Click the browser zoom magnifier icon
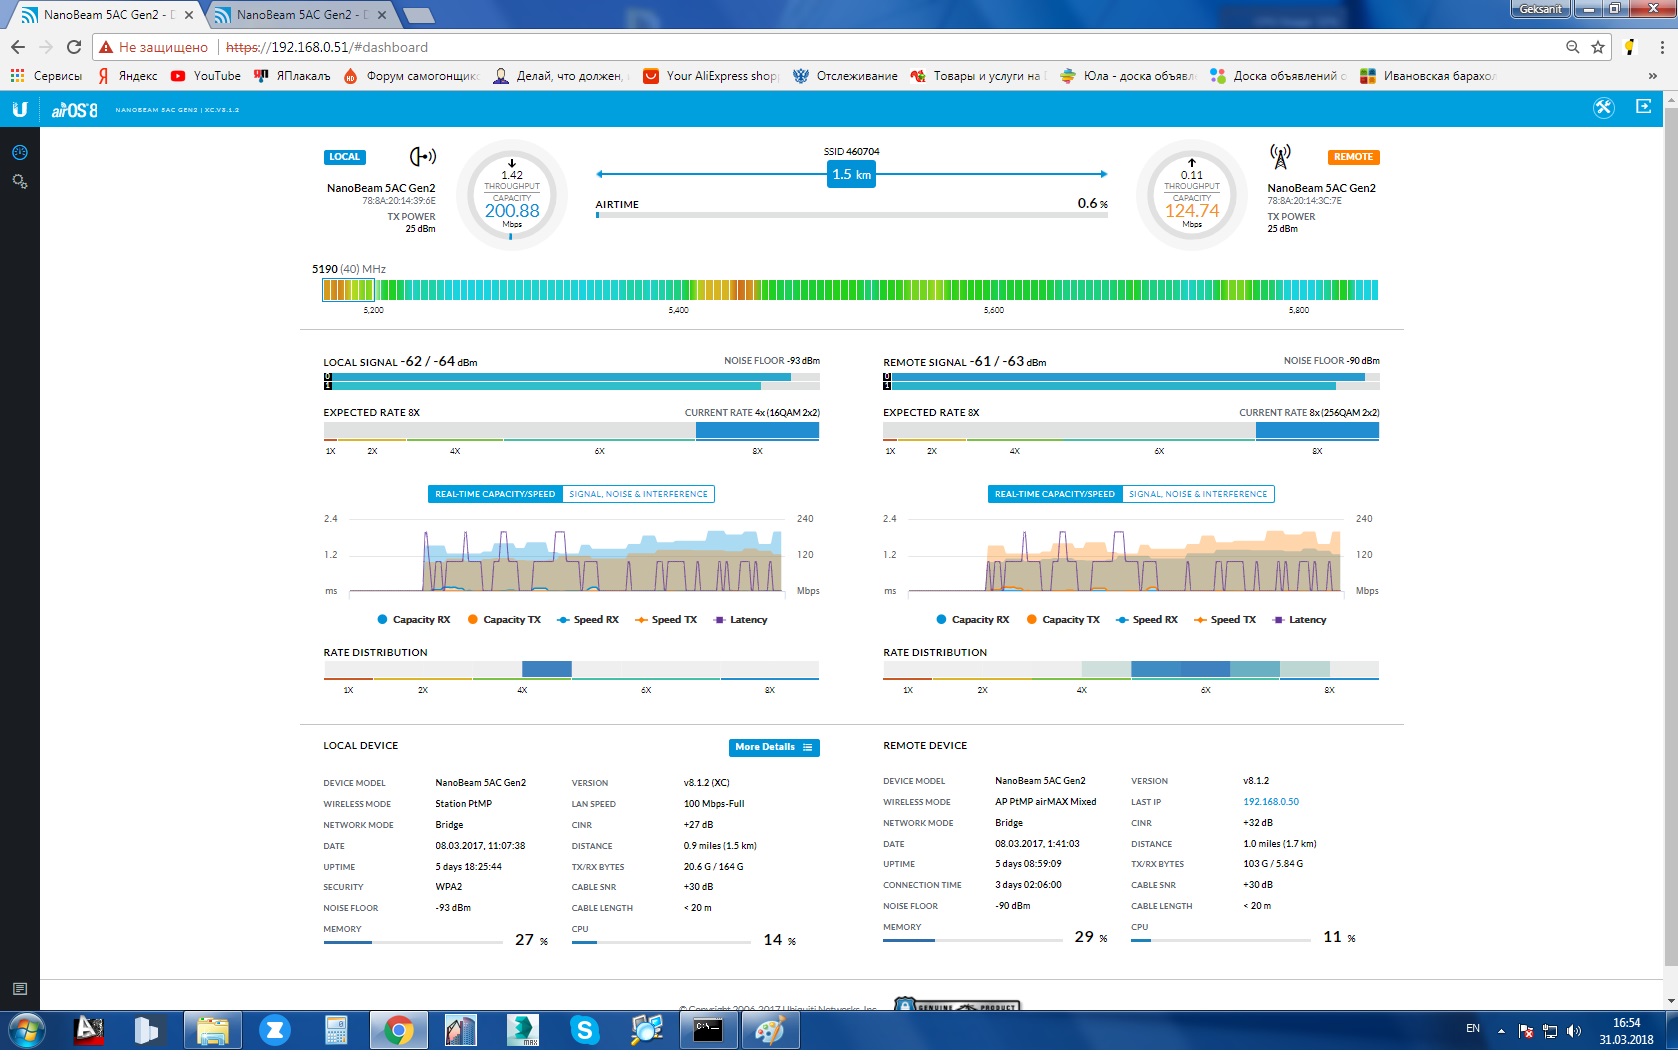The image size is (1678, 1058). pyautogui.click(x=1572, y=47)
